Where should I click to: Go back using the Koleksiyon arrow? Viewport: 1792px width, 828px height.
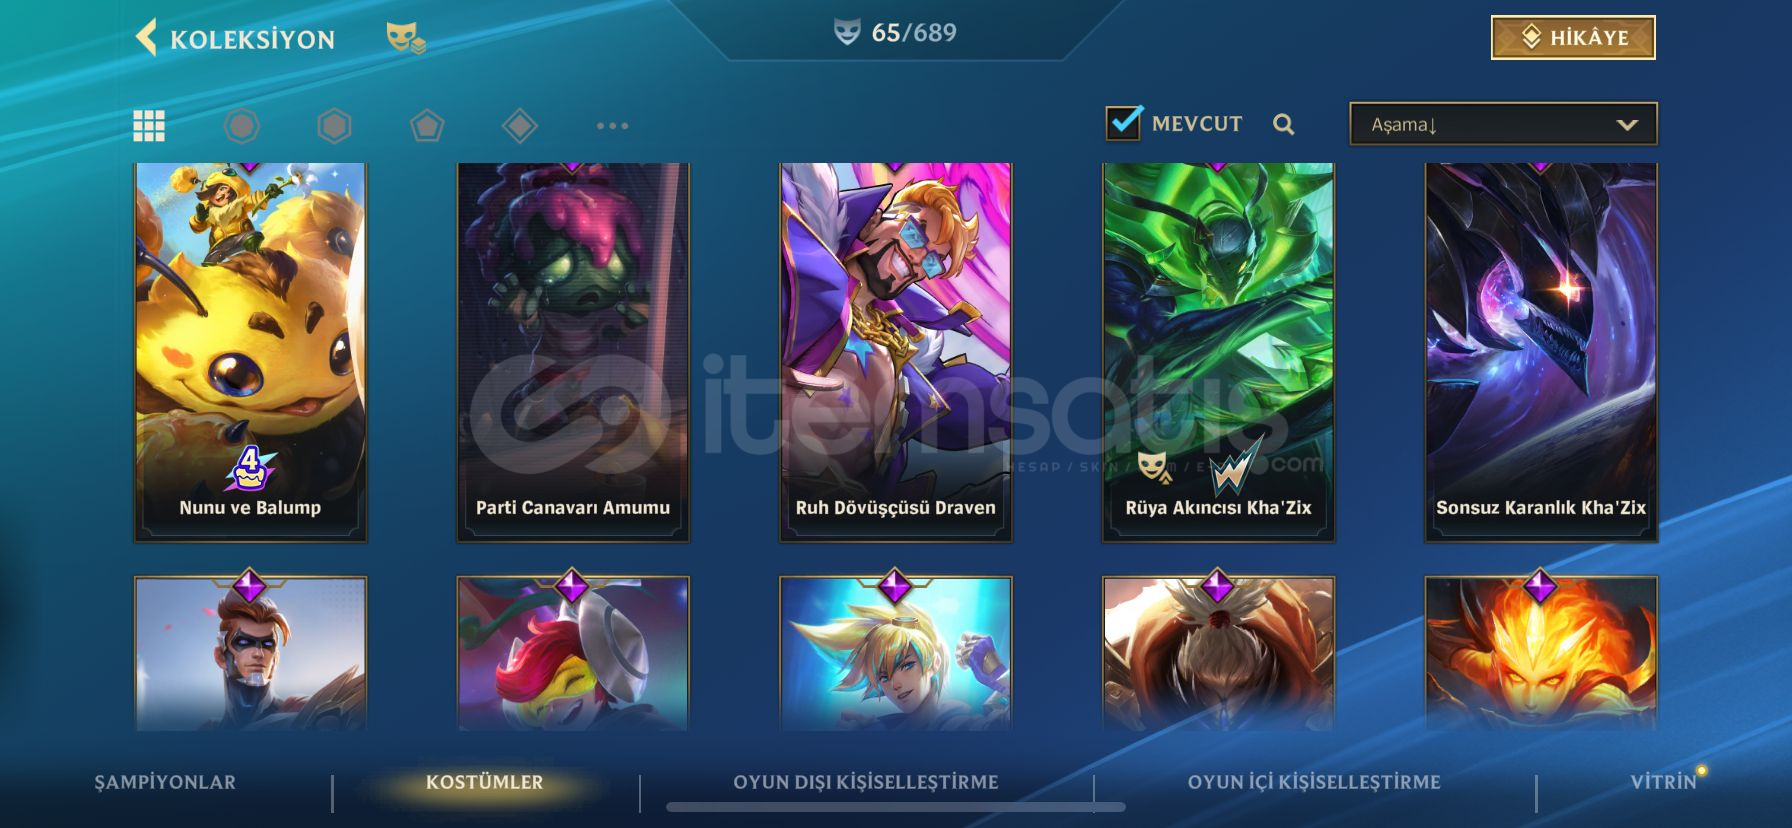(146, 38)
